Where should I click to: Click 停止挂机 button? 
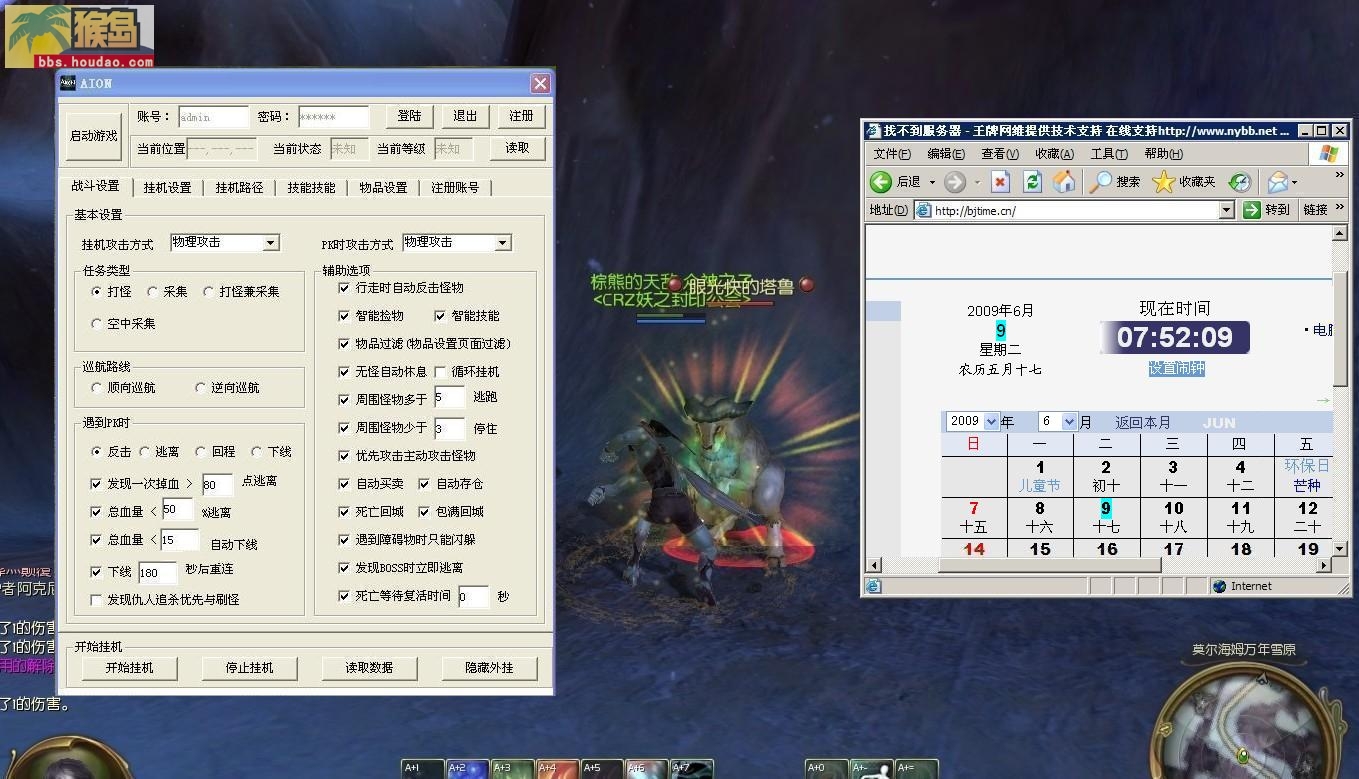click(x=249, y=668)
